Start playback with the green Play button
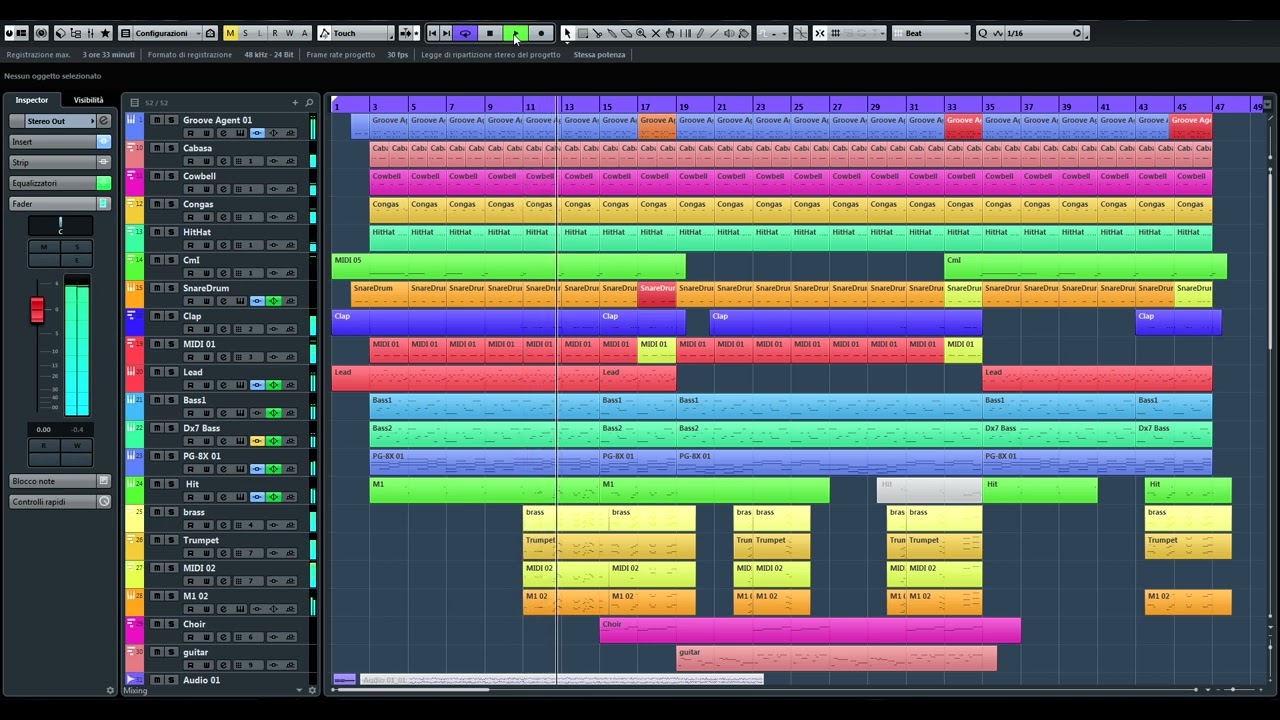 pos(515,33)
